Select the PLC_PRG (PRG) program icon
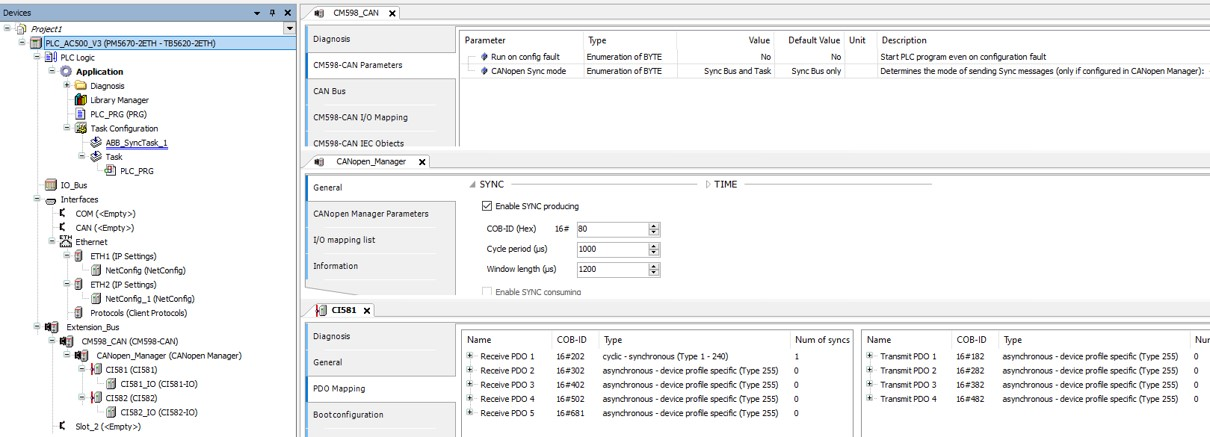Screen dimensions: 1210x437 click(x=82, y=114)
